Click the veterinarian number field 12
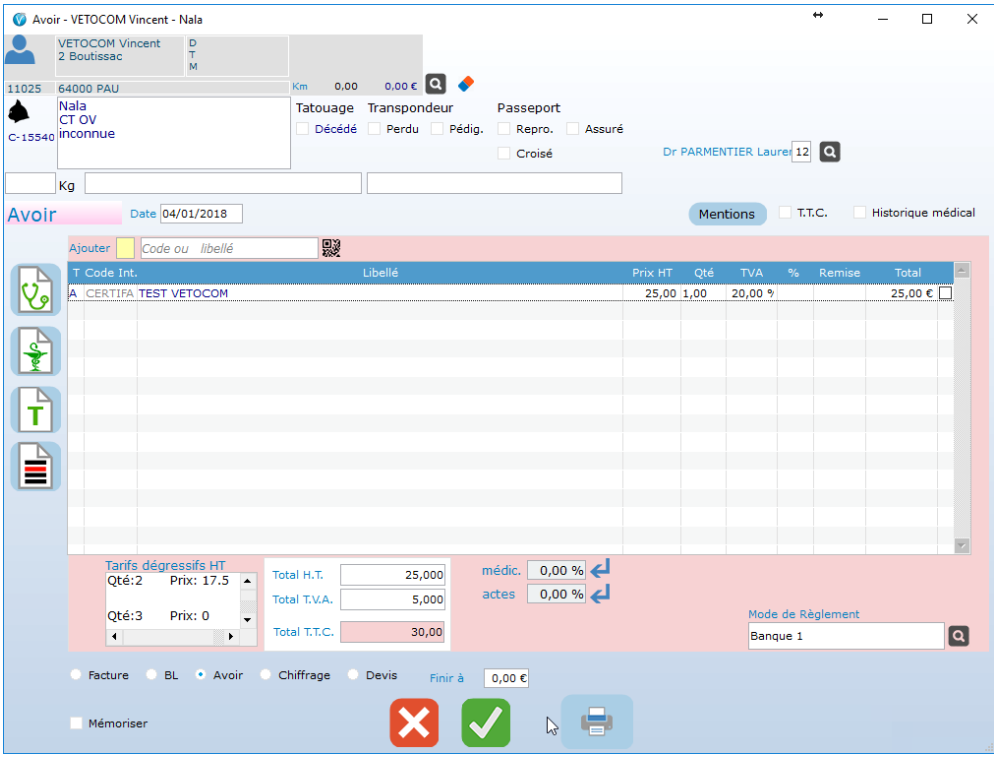Screen dimensions: 994x759 tap(801, 152)
